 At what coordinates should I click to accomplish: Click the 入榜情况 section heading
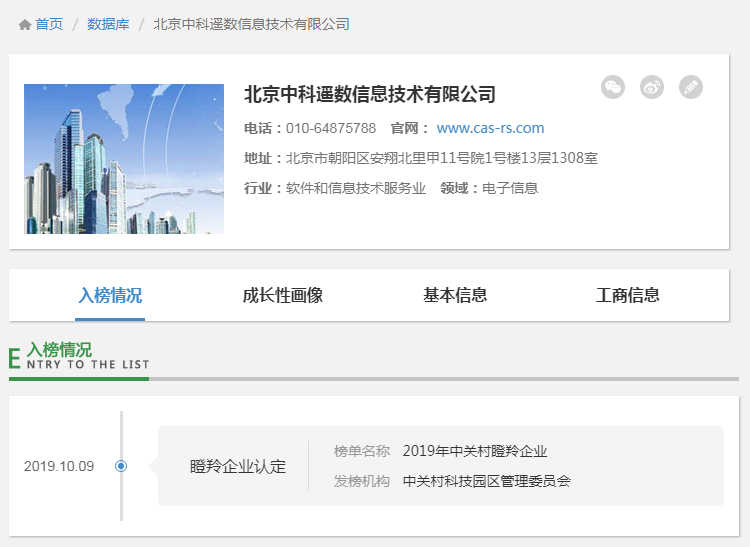coord(59,350)
